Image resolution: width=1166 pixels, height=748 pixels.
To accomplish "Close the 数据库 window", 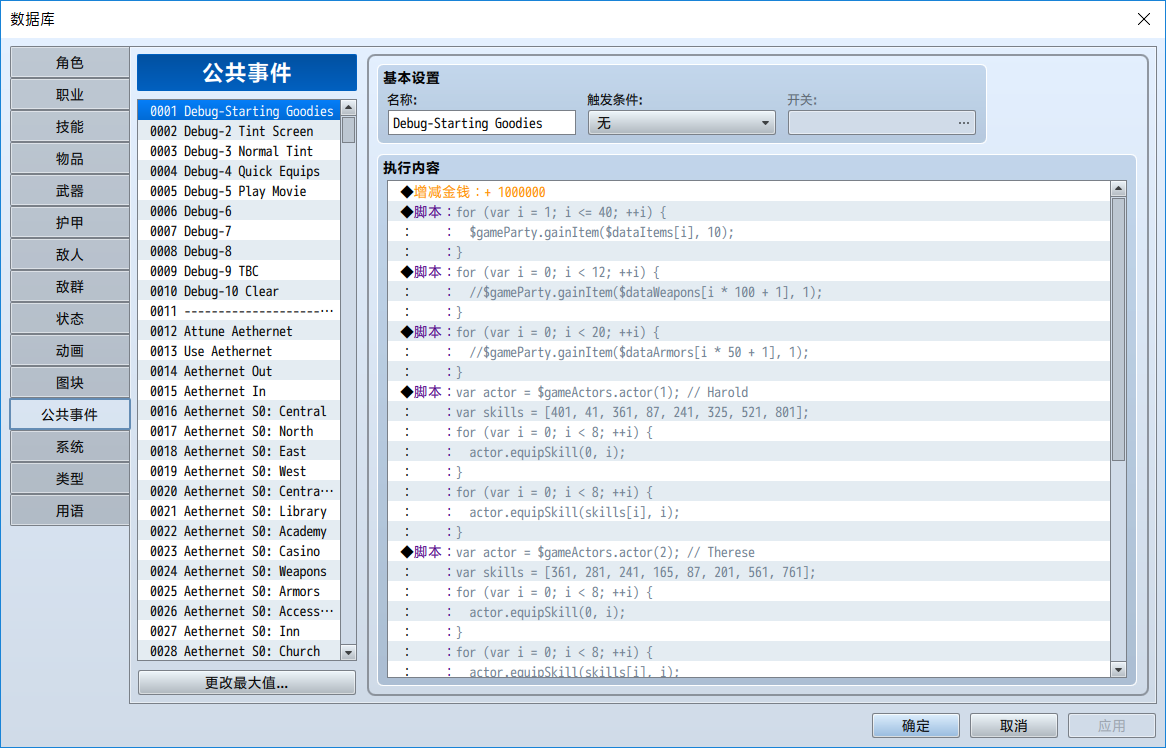I will point(1144,19).
